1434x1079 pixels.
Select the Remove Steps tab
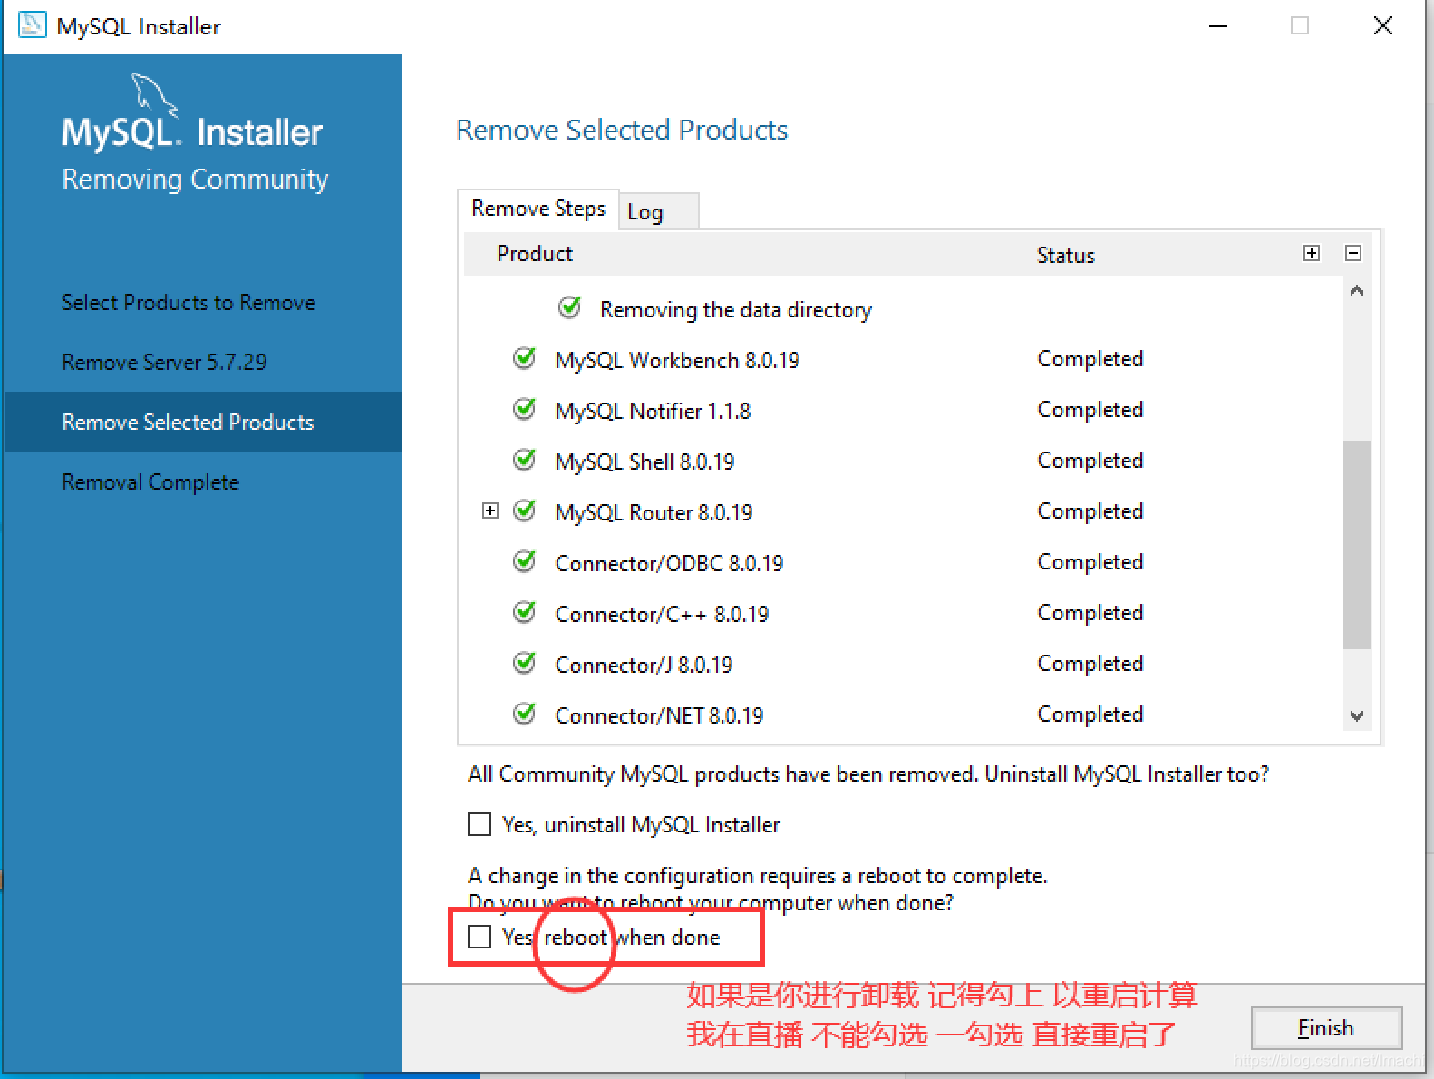pyautogui.click(x=538, y=209)
